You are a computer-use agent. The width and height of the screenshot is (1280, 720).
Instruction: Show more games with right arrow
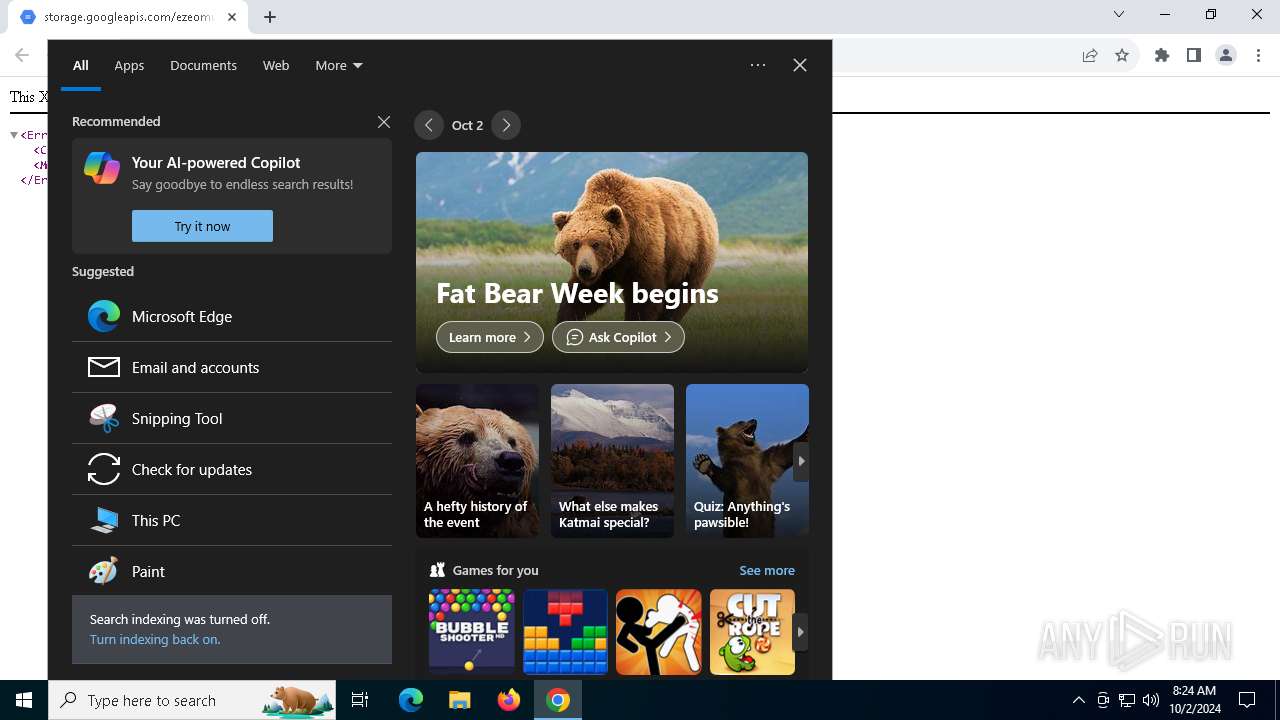click(x=800, y=632)
